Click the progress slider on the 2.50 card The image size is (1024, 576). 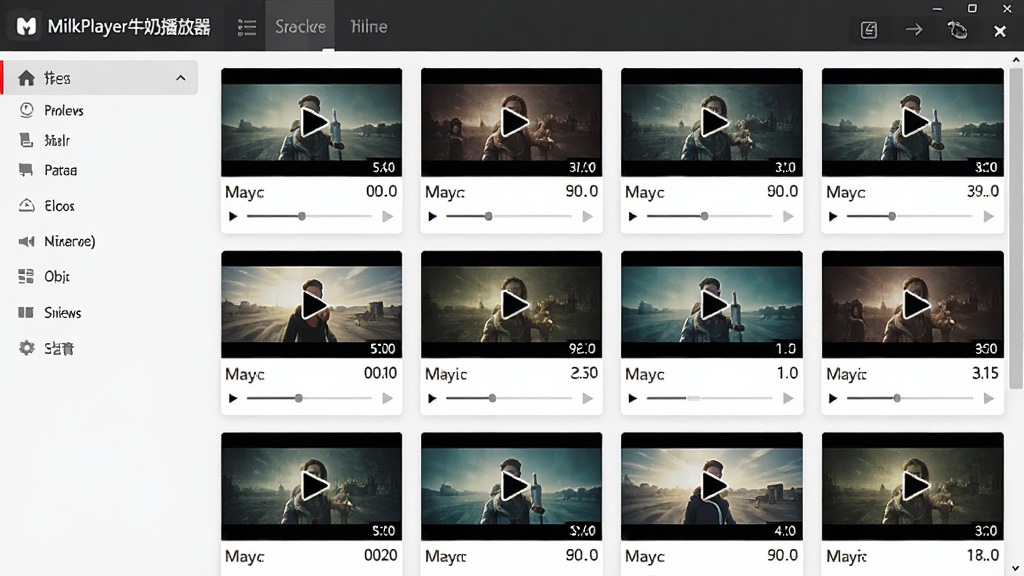(x=509, y=398)
